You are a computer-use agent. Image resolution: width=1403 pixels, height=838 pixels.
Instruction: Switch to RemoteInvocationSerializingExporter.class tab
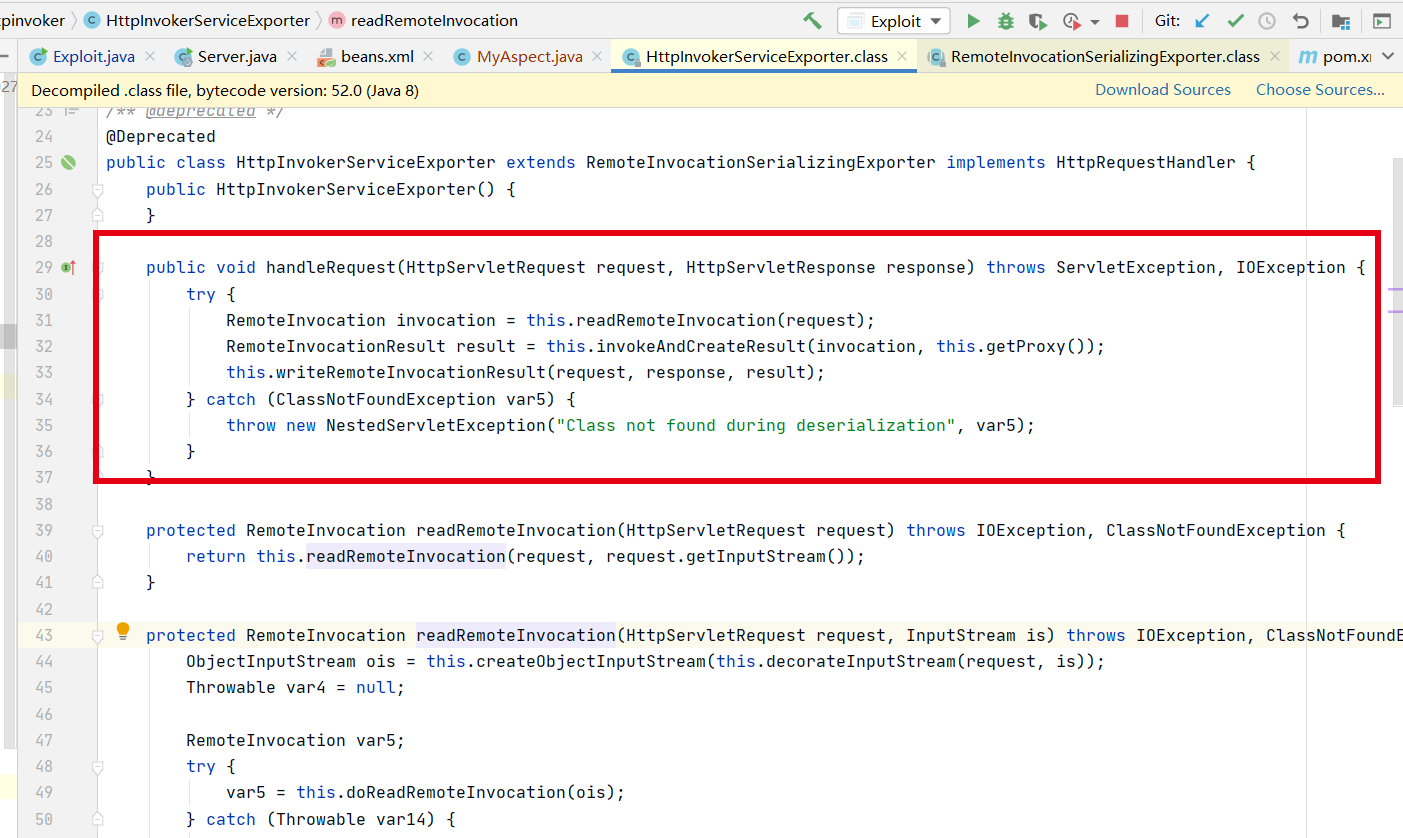pyautogui.click(x=1105, y=56)
